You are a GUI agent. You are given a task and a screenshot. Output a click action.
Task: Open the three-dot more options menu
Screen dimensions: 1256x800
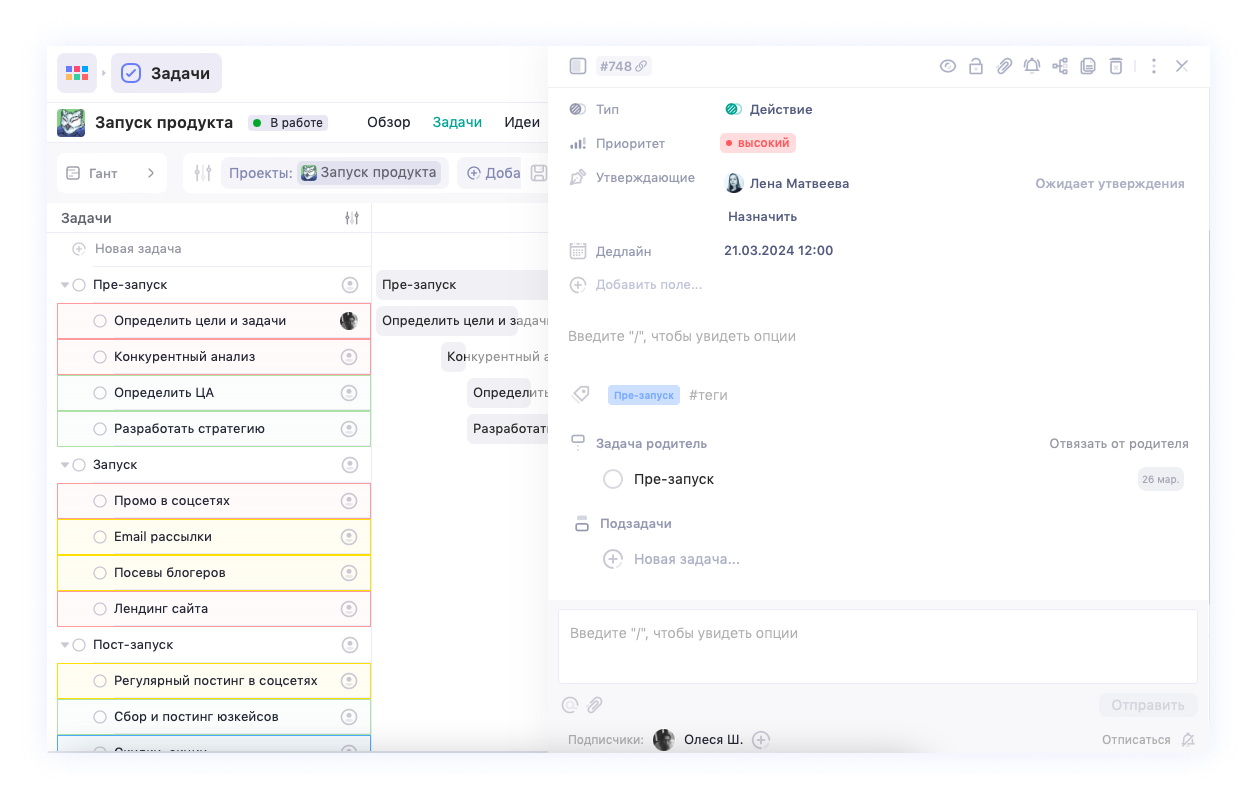1154,66
